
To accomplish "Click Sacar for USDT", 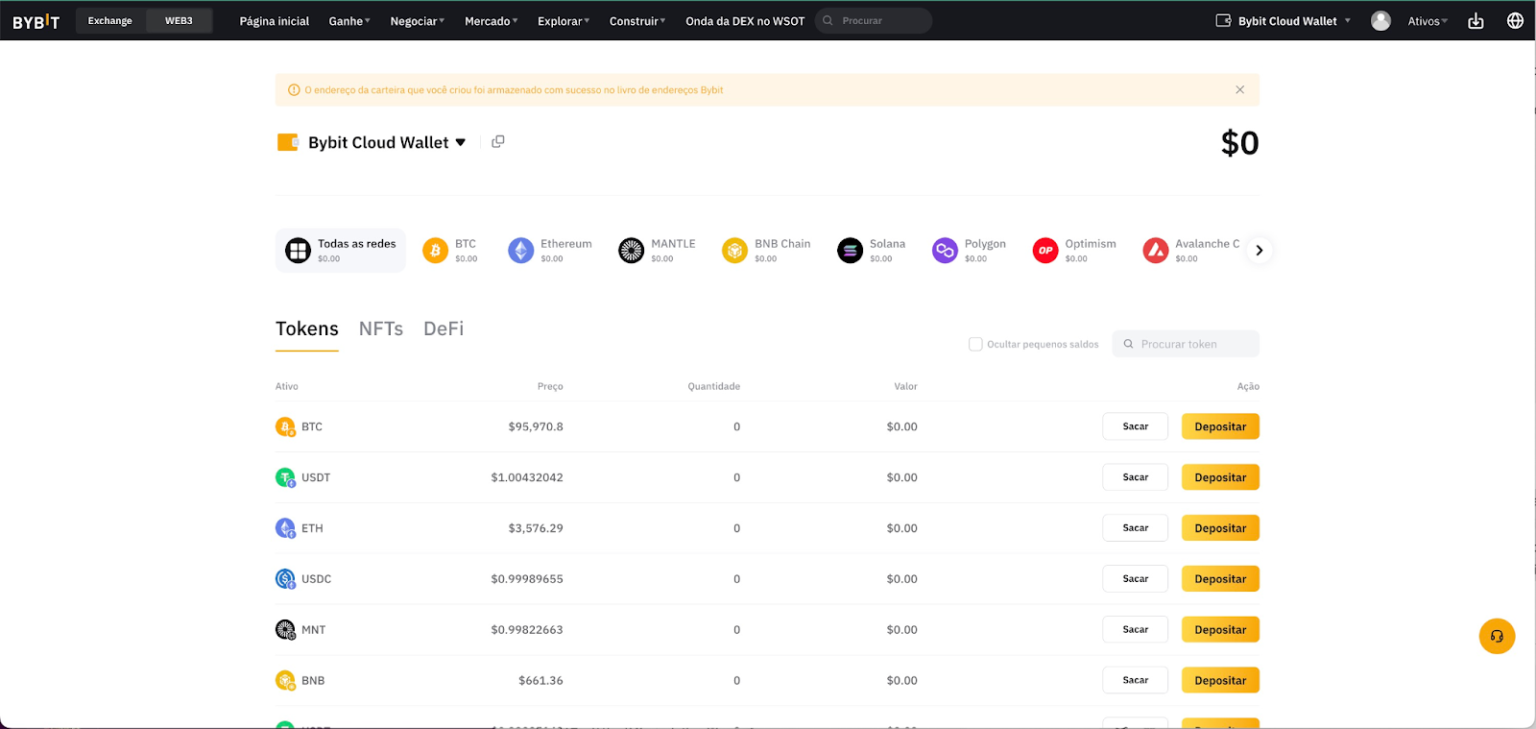I will pos(1135,477).
